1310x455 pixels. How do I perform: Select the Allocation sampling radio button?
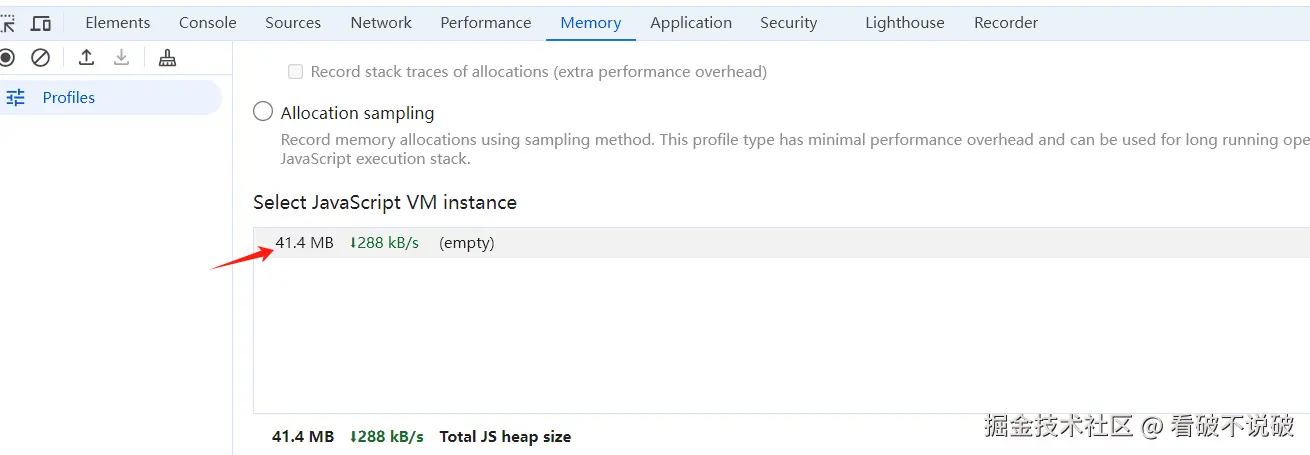tap(263, 112)
